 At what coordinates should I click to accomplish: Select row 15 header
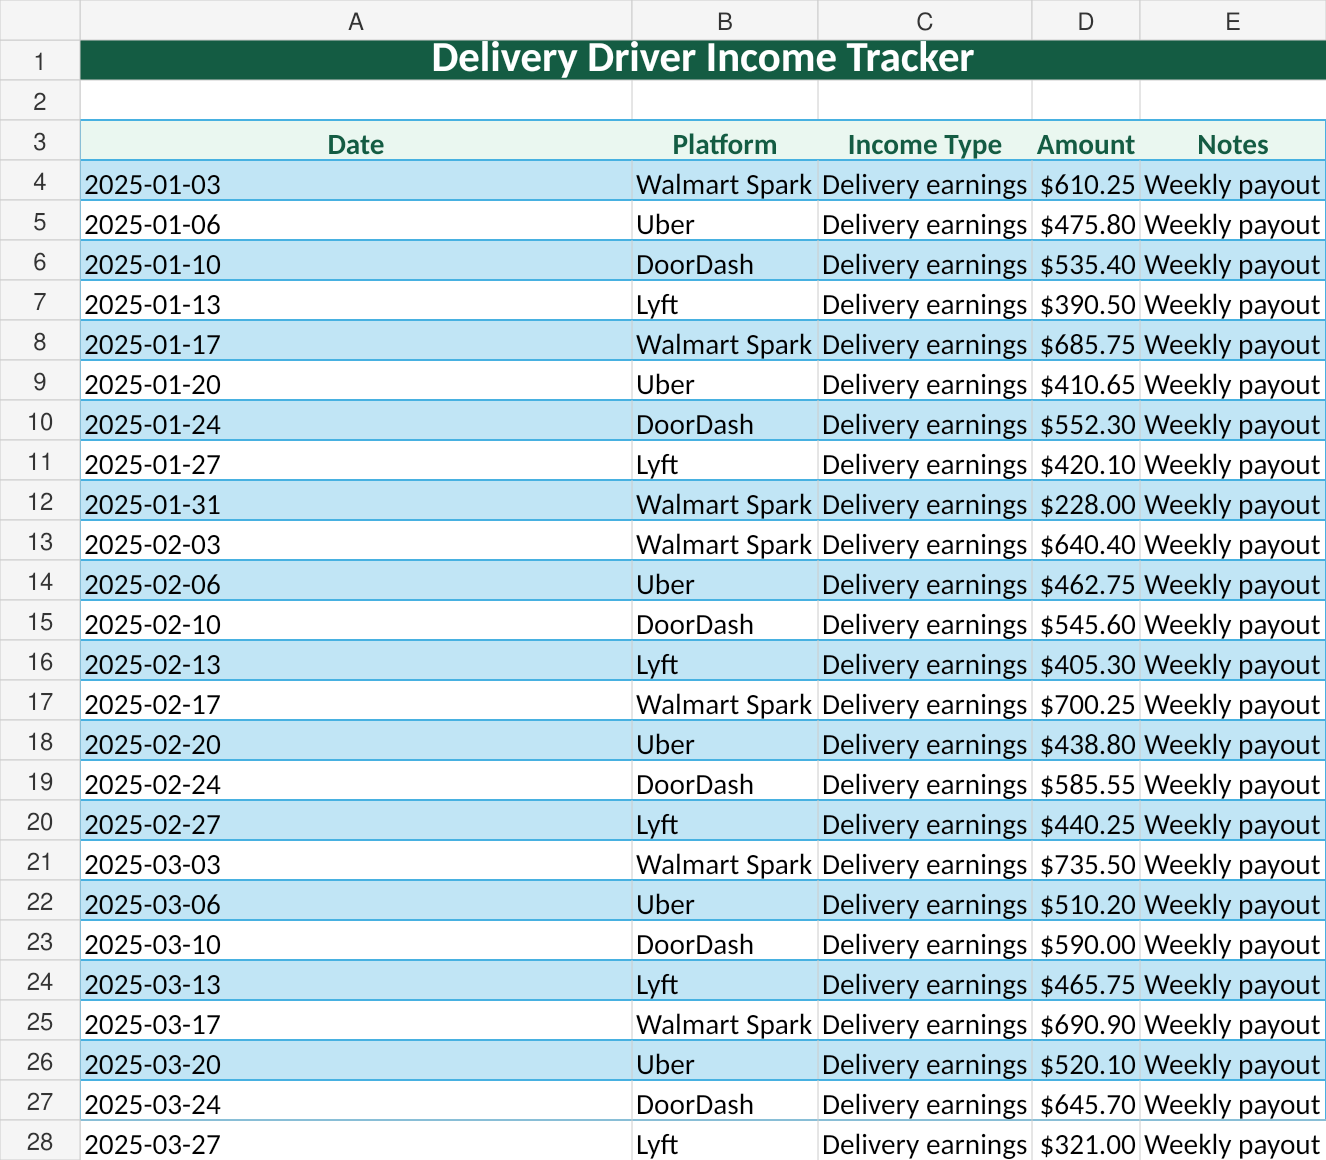click(40, 621)
